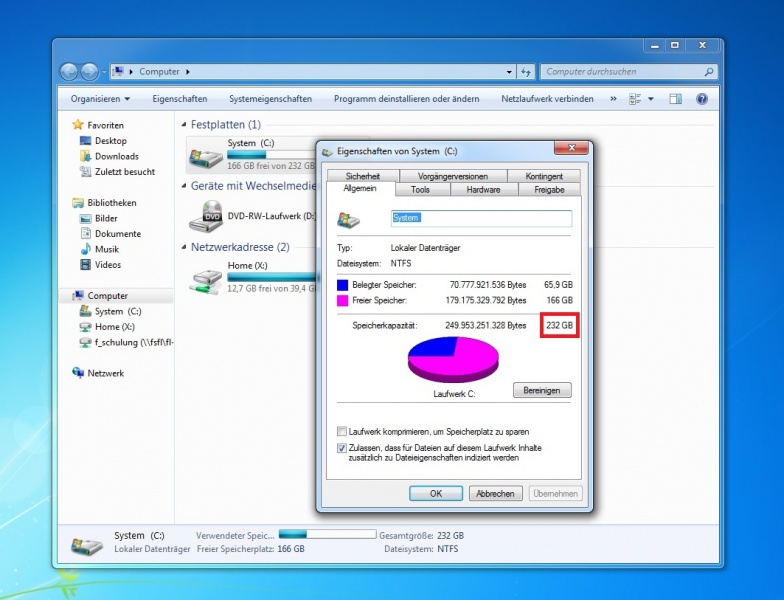
Task: Select System (C:) in navigation tree
Action: 118,311
